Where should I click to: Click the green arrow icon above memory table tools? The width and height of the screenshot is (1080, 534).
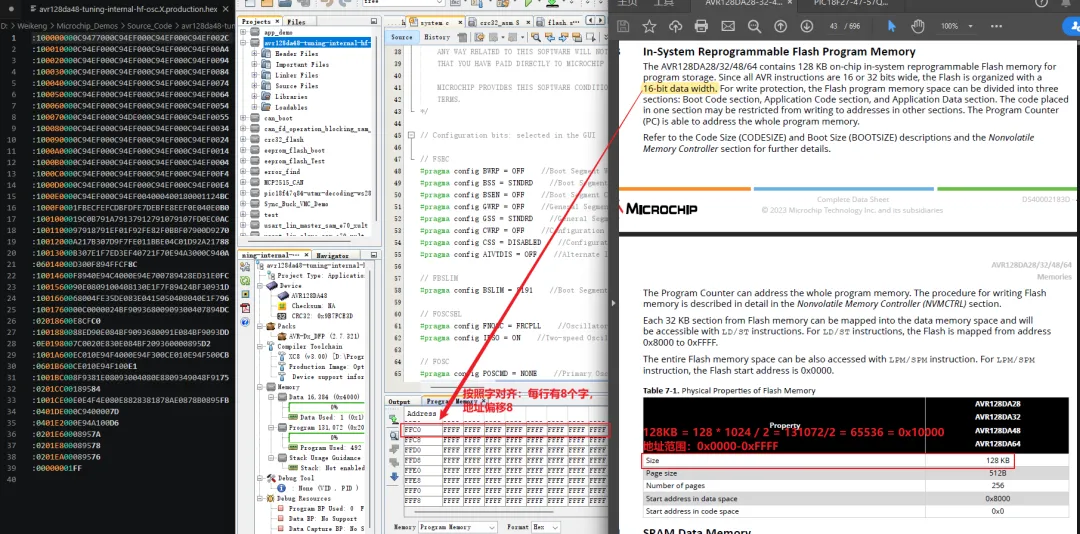[394, 419]
